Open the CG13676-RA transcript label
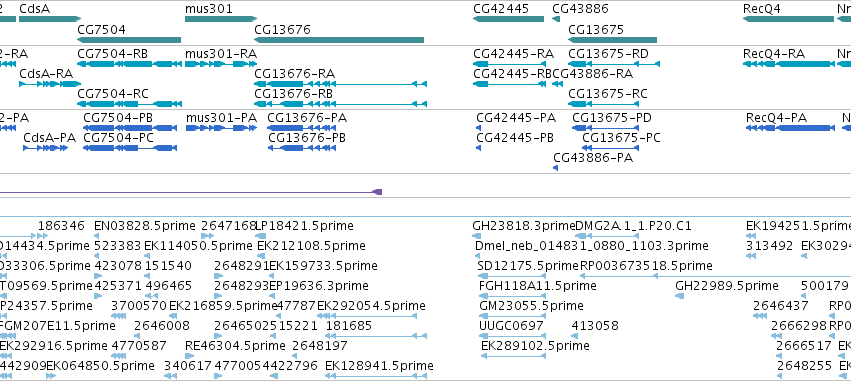This screenshot has height=381, width=851. pyautogui.click(x=295, y=74)
